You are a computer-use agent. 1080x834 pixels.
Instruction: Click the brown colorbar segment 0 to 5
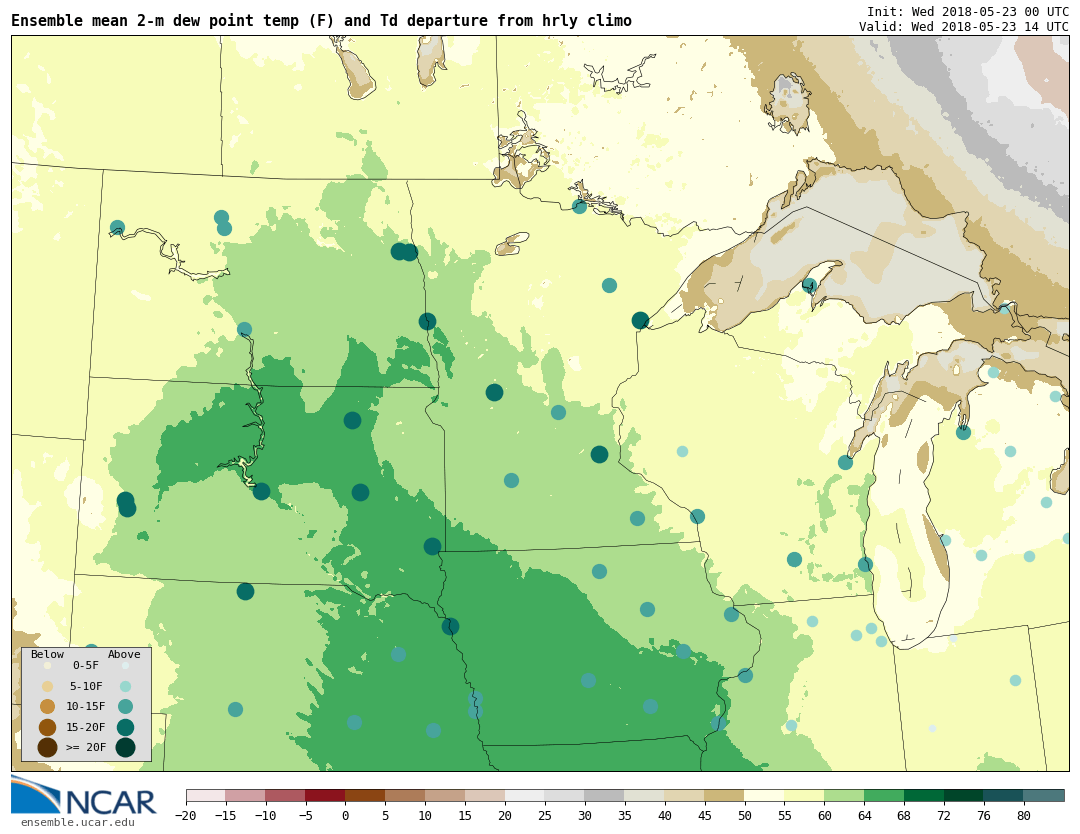[x=365, y=795]
